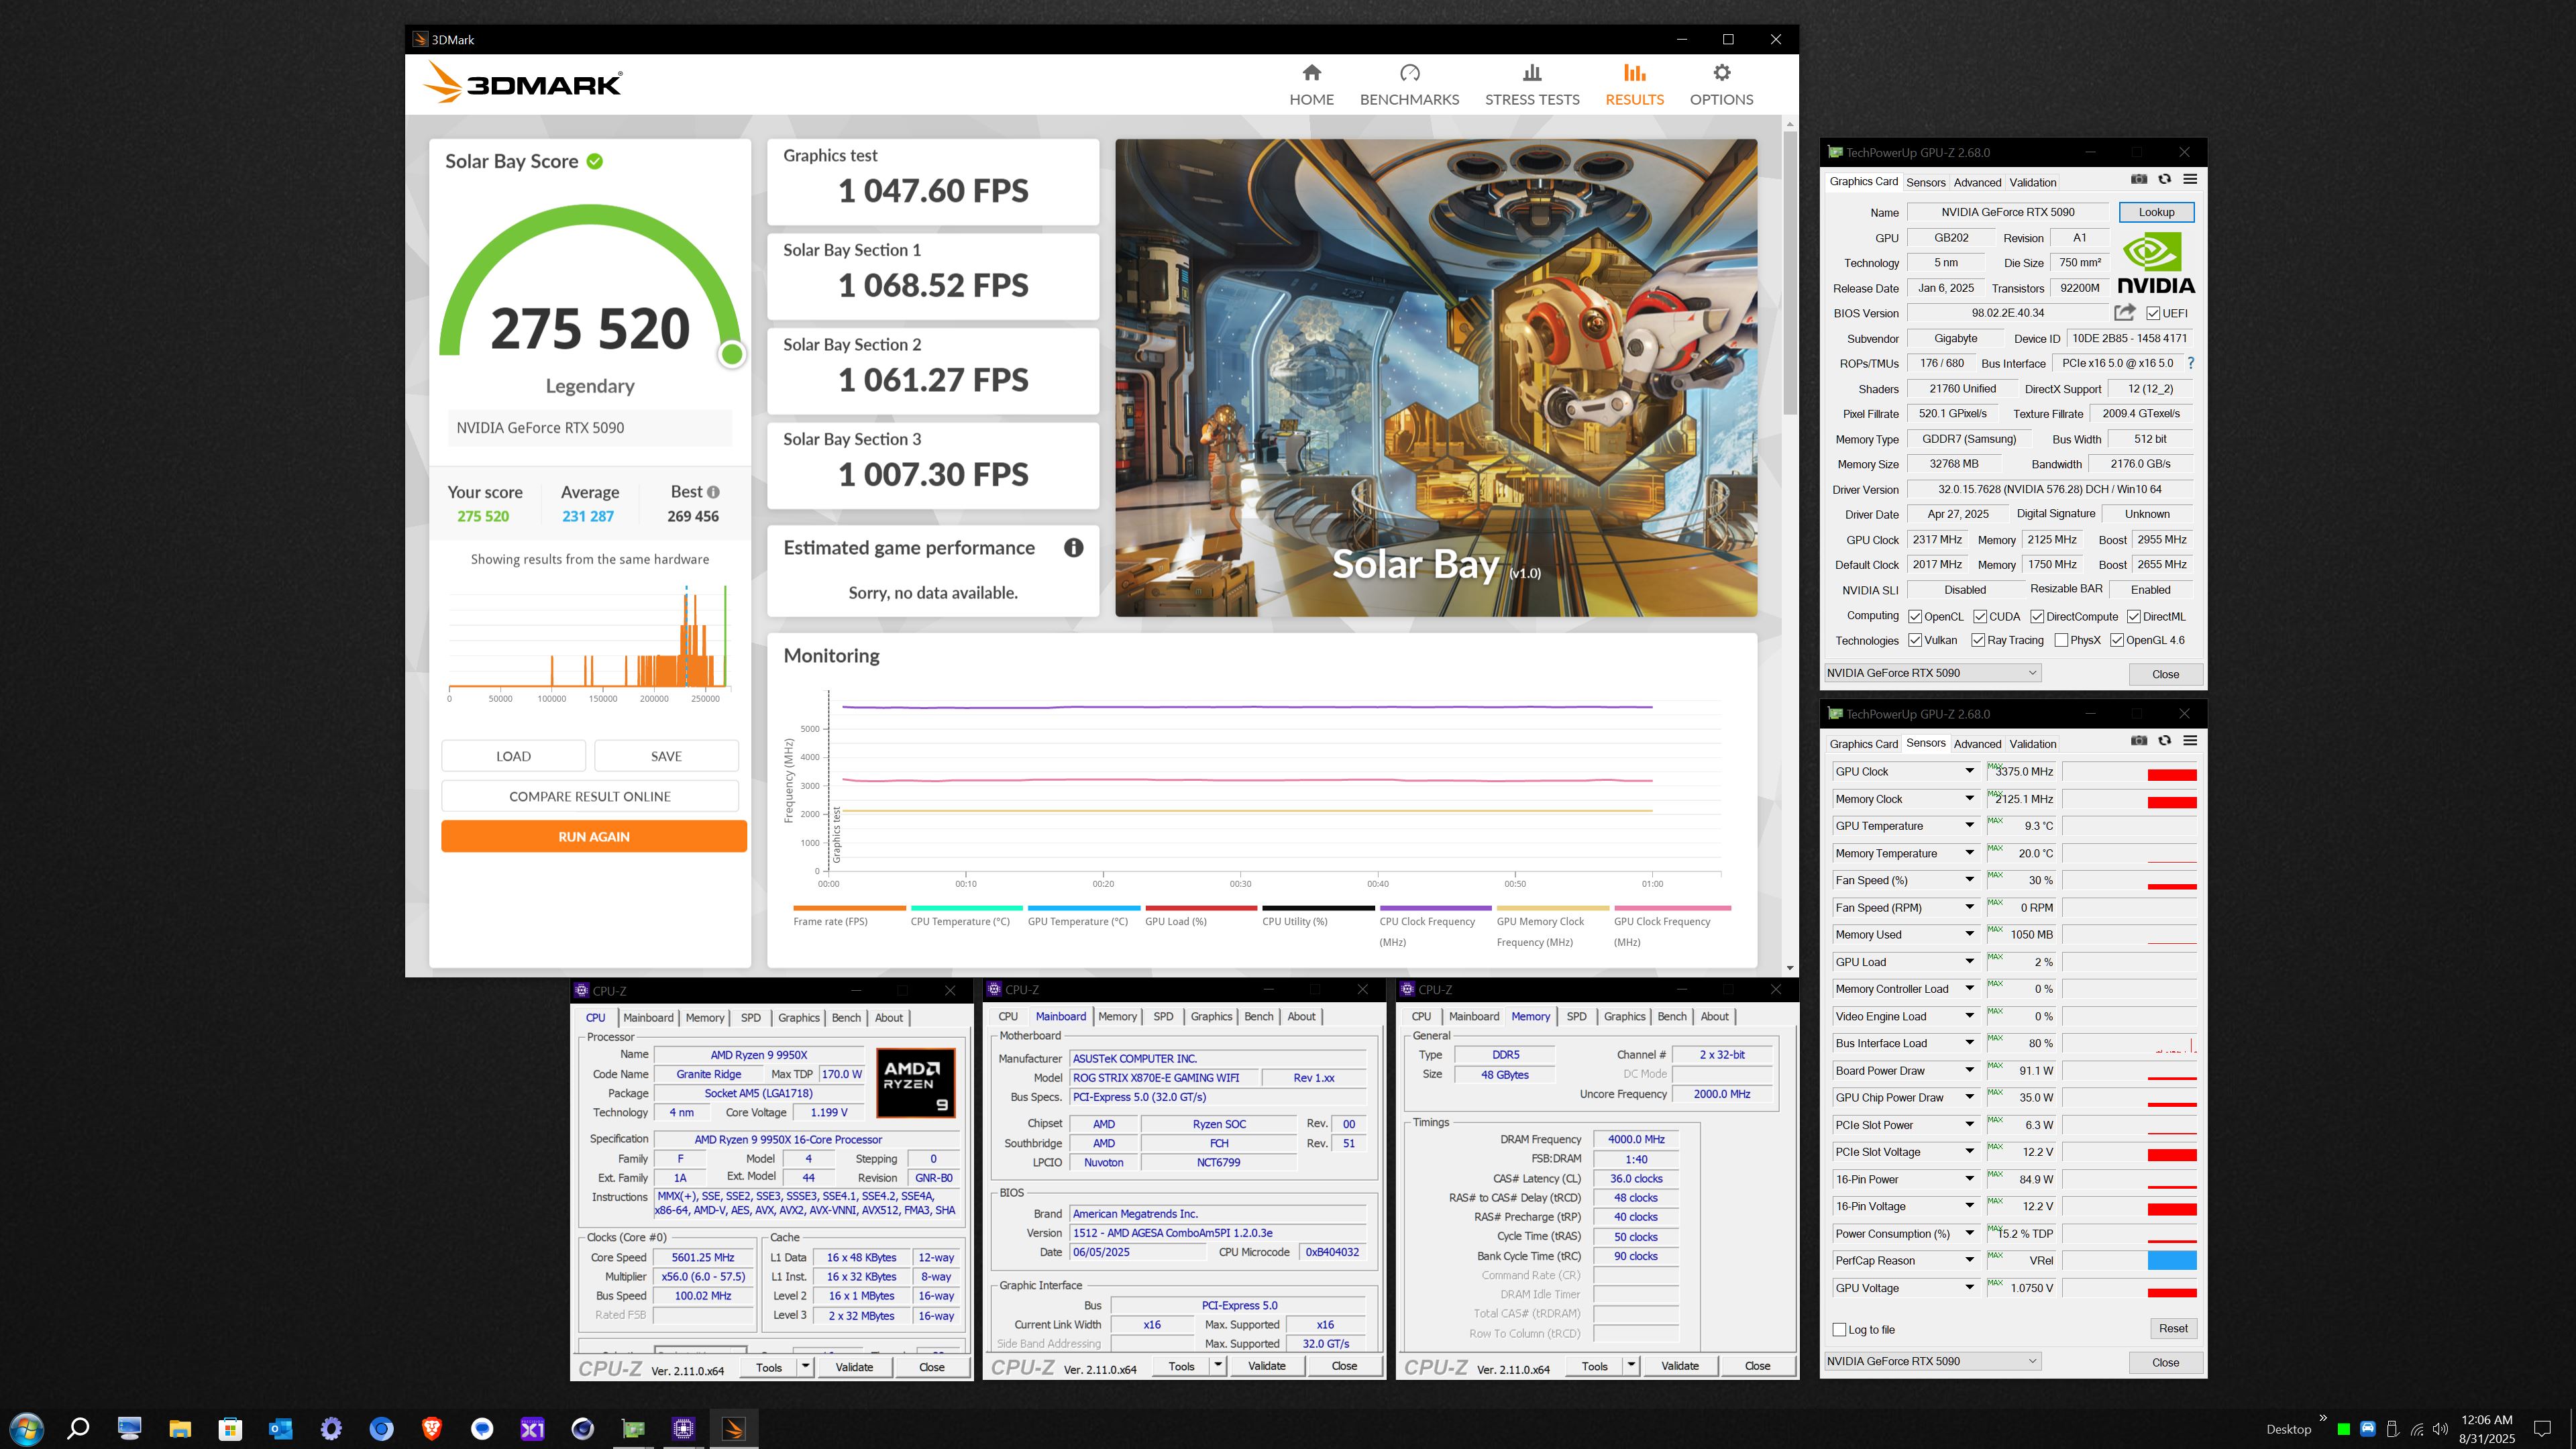Switch to Validation tab in GPU-Z Graphics Card window
The image size is (2576, 1449).
pyautogui.click(x=2033, y=182)
